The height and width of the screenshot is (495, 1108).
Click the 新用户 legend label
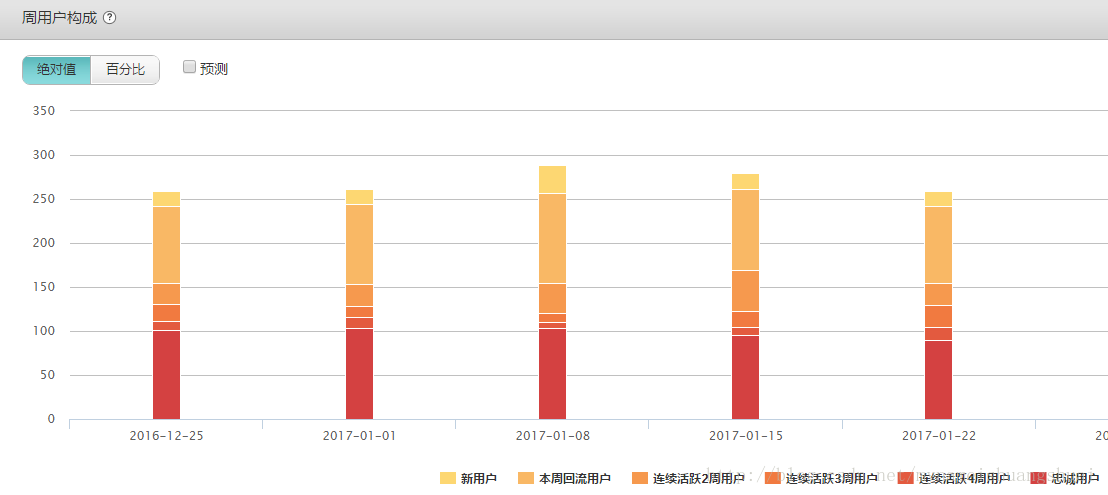tap(478, 479)
